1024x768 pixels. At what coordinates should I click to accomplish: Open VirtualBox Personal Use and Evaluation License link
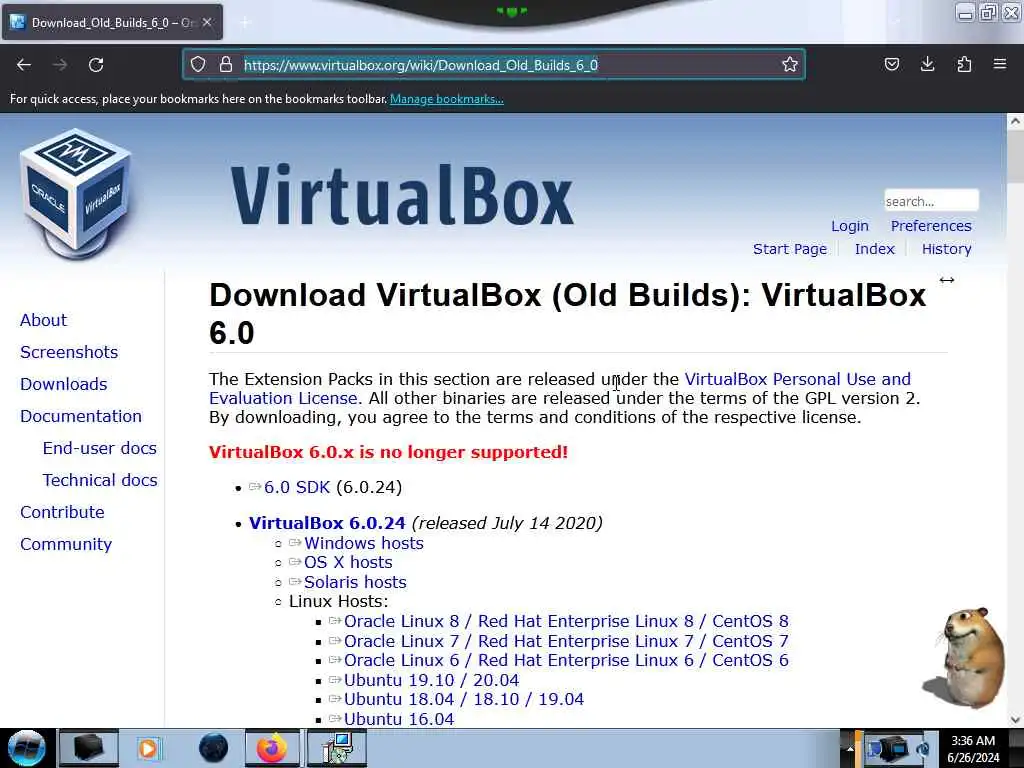pyautogui.click(x=797, y=379)
